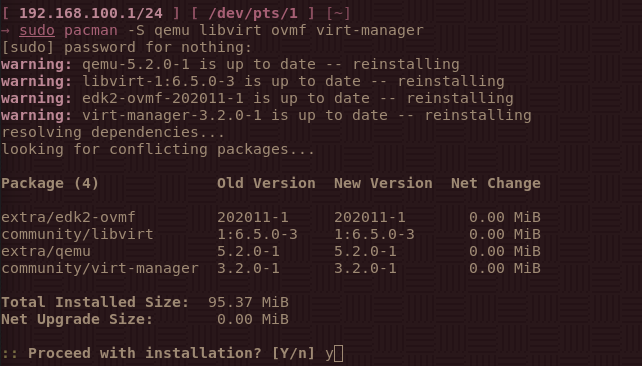Click the underlined sudo command word
Viewport: 642px width, 366px height.
point(37,31)
